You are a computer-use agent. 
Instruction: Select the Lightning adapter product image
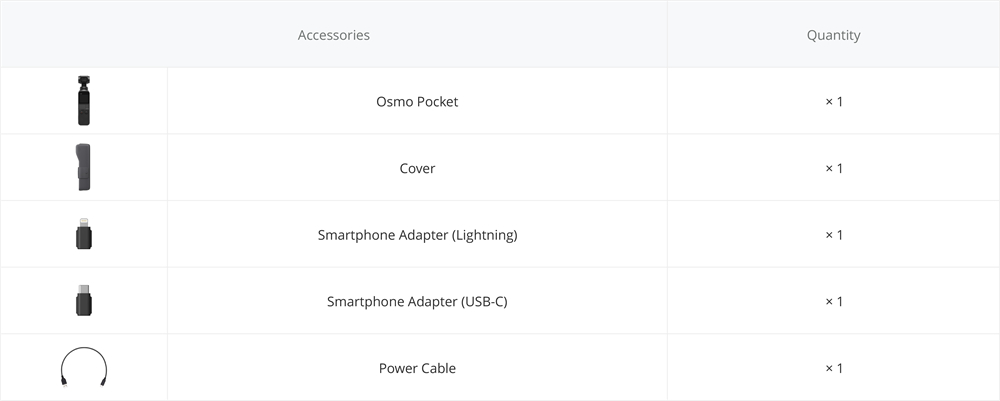tap(84, 235)
